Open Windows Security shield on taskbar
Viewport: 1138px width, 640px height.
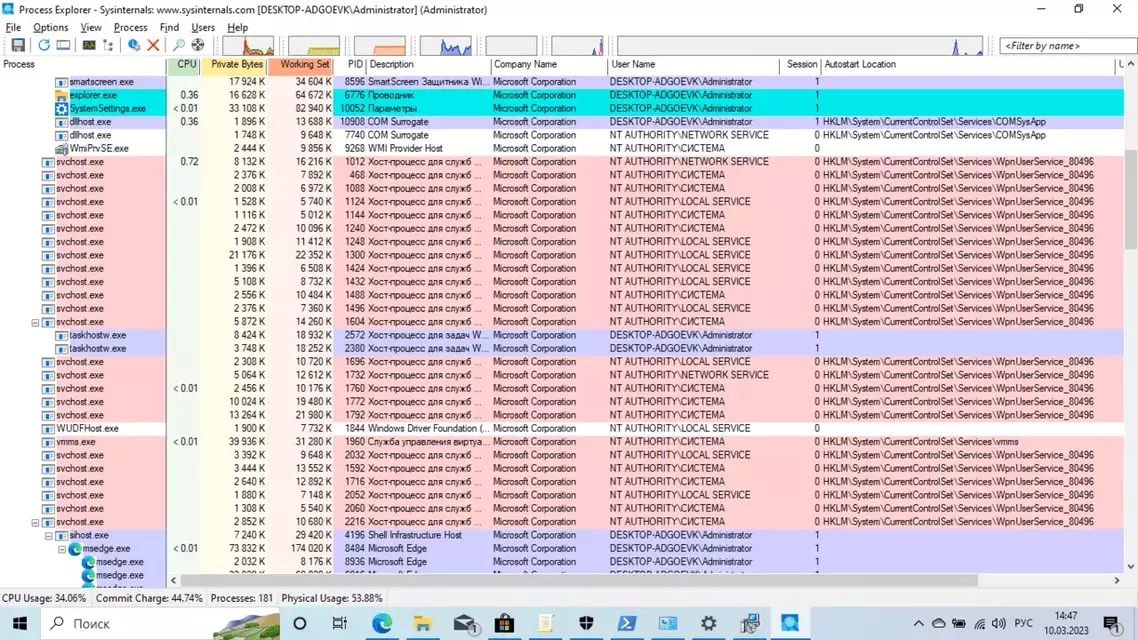pos(586,623)
